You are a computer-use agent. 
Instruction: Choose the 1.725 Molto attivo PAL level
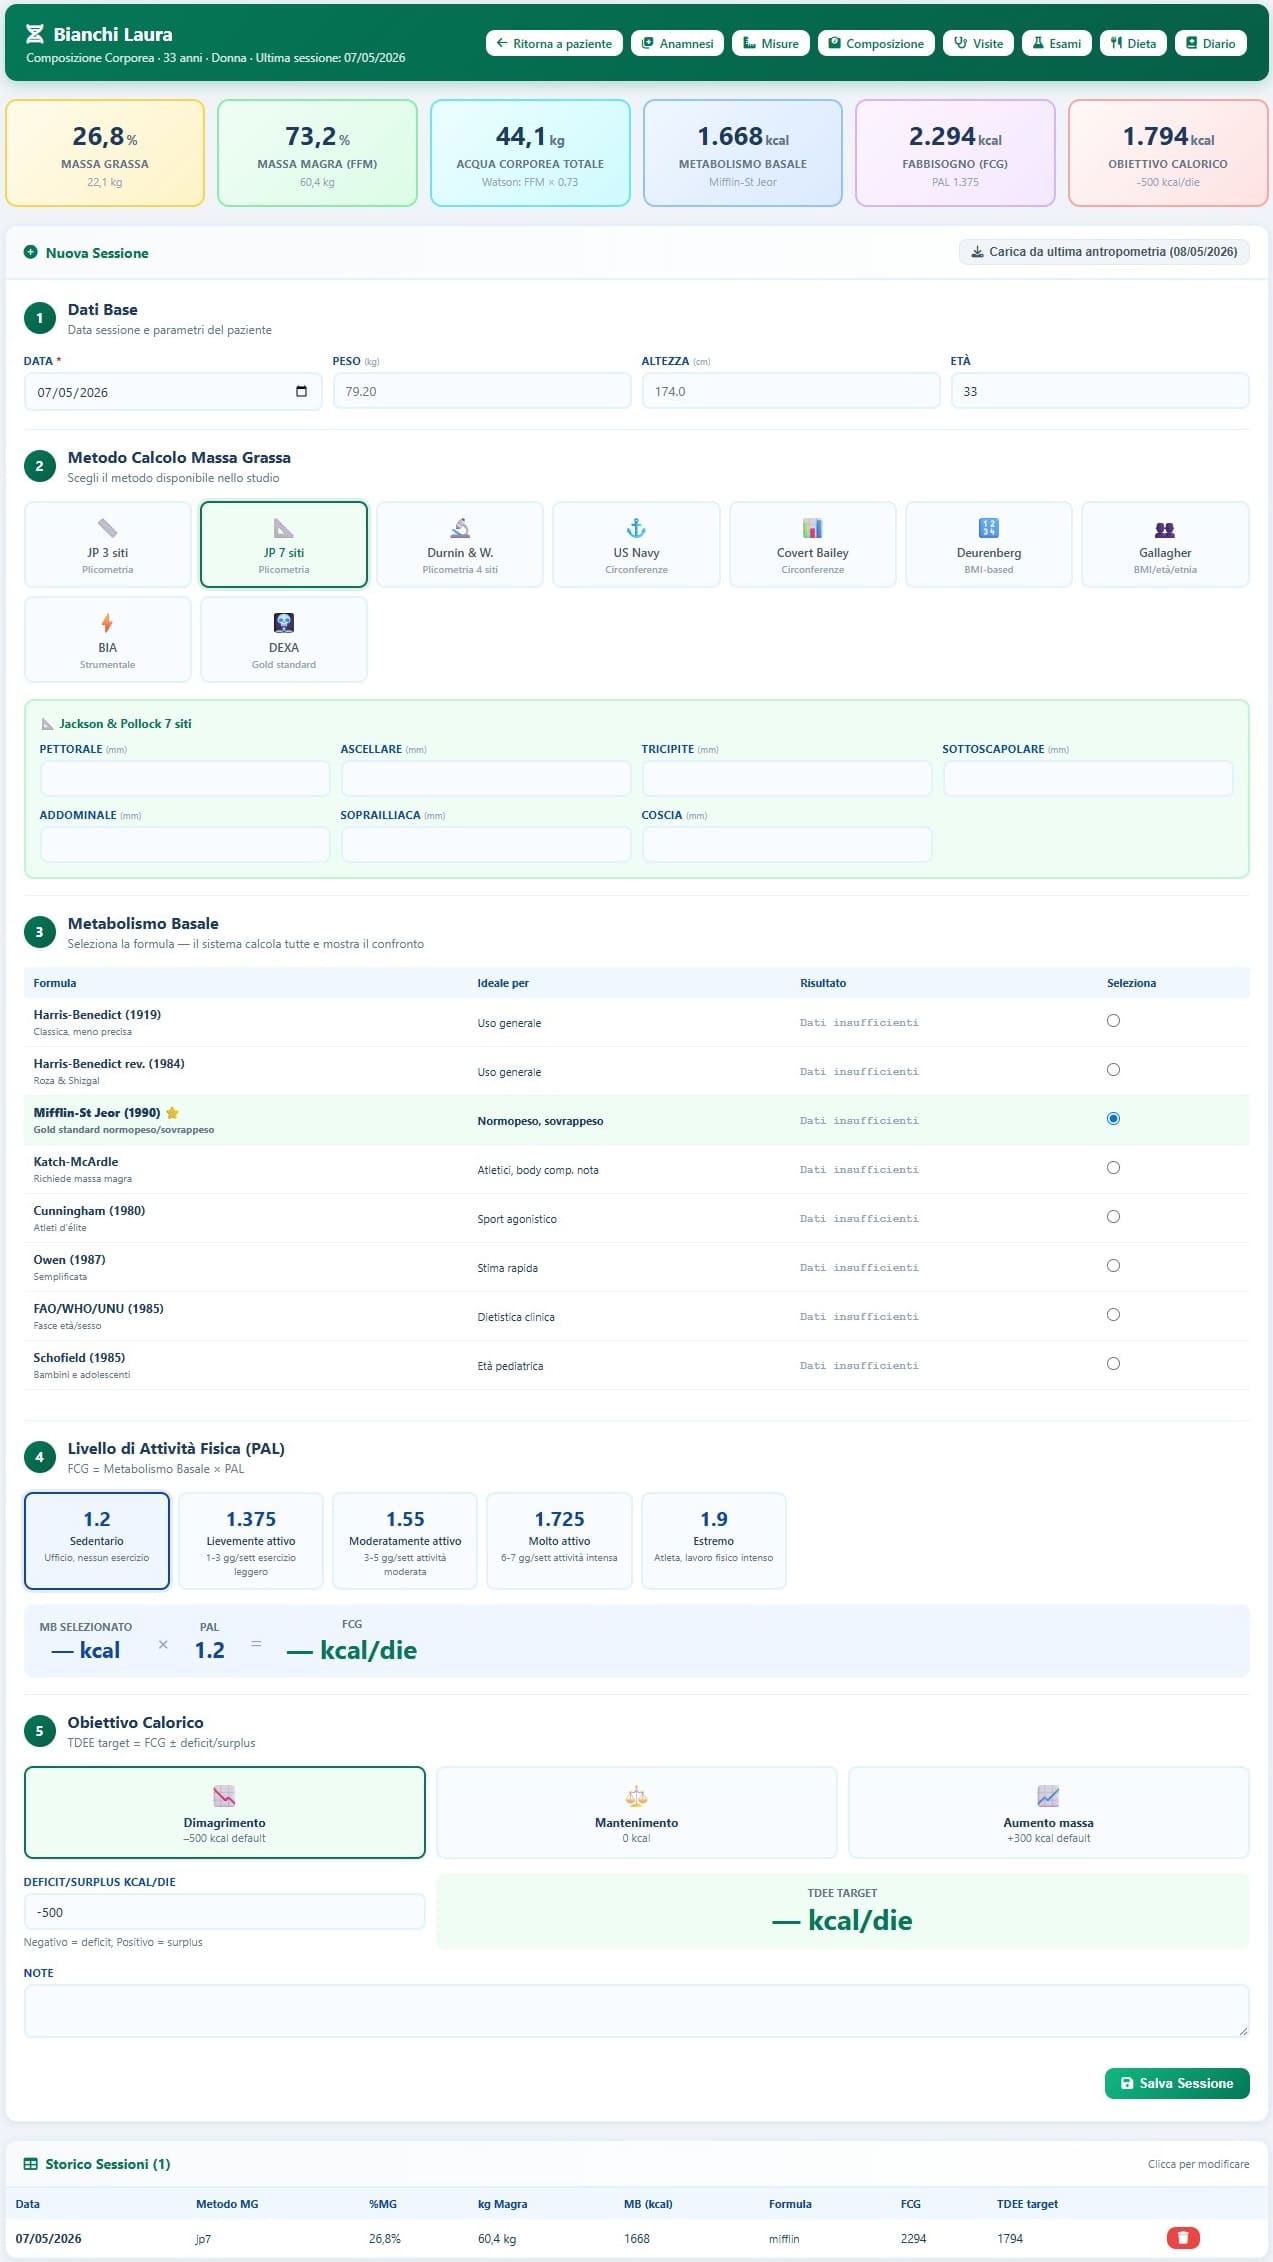(x=559, y=1541)
